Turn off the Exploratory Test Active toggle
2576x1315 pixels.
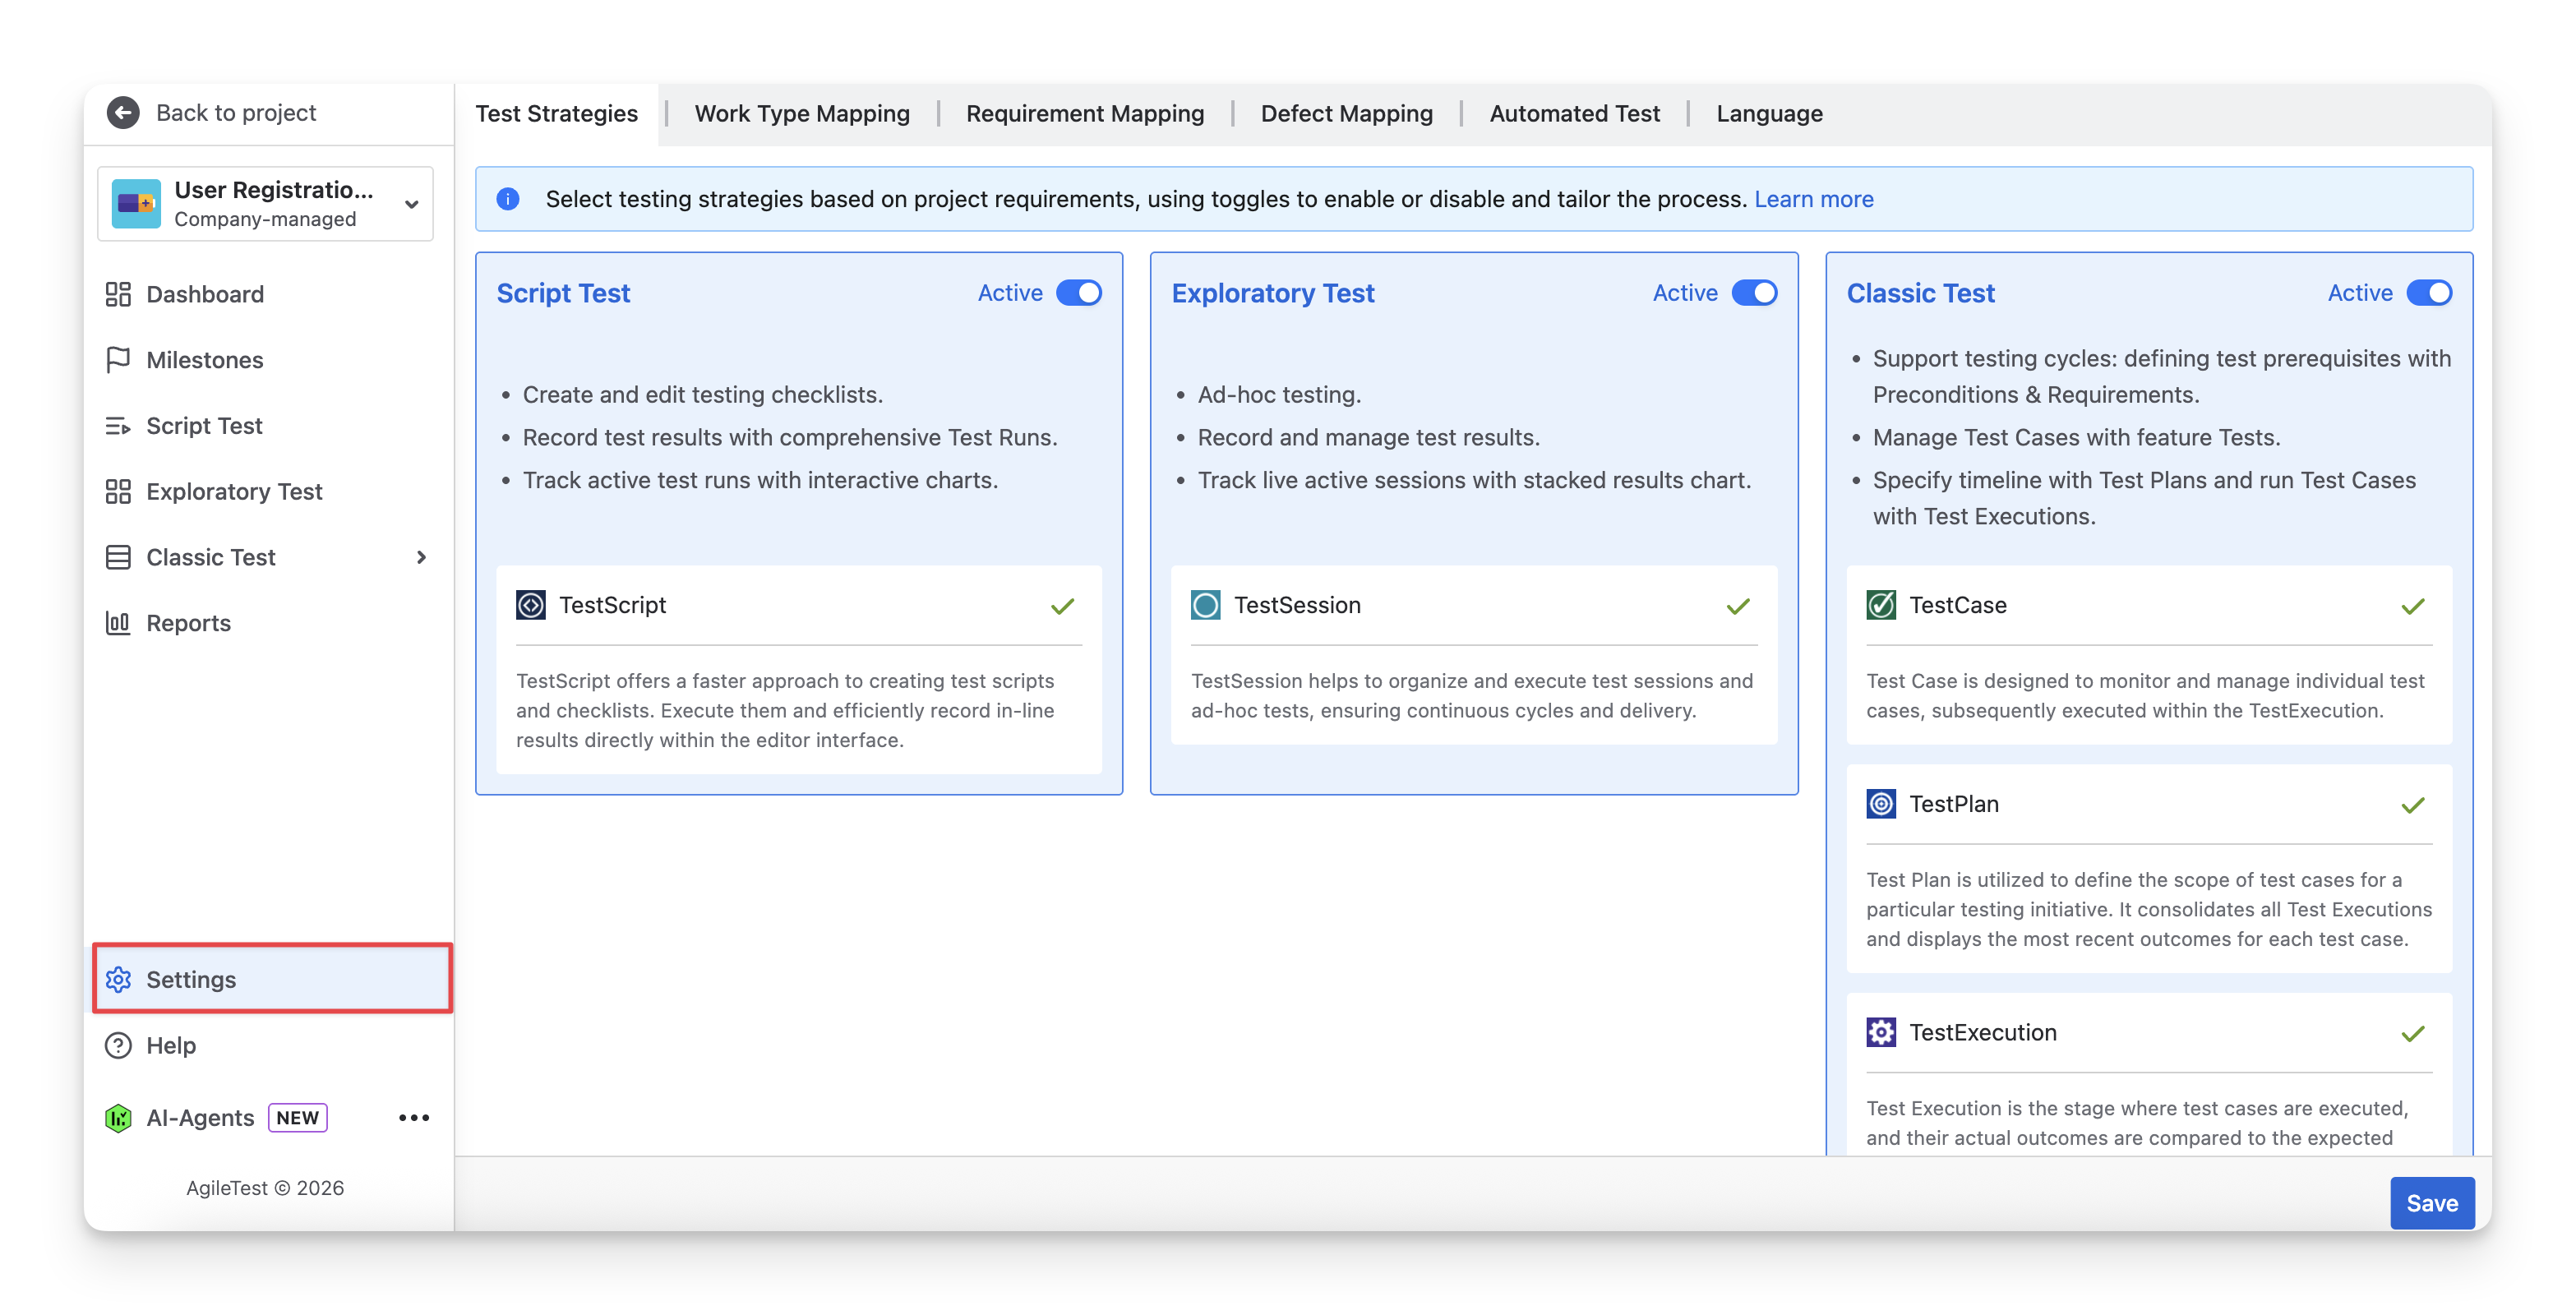pos(1754,293)
